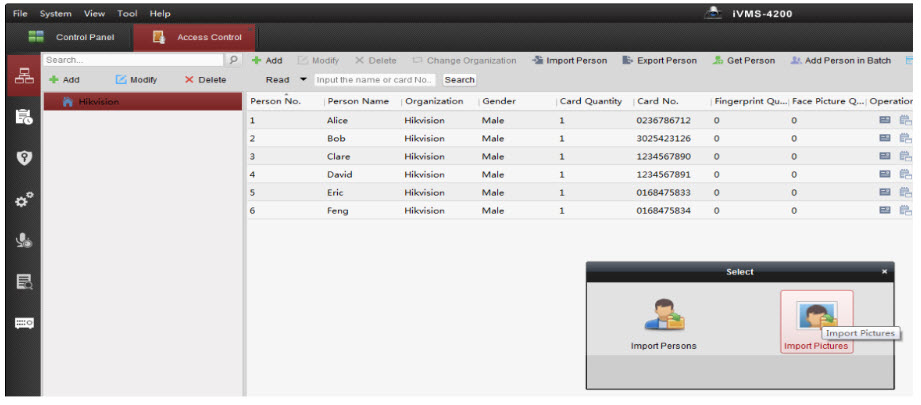The width and height of the screenshot is (921, 405).
Task: Click the card operation icon in Alice's row
Action: coord(884,120)
